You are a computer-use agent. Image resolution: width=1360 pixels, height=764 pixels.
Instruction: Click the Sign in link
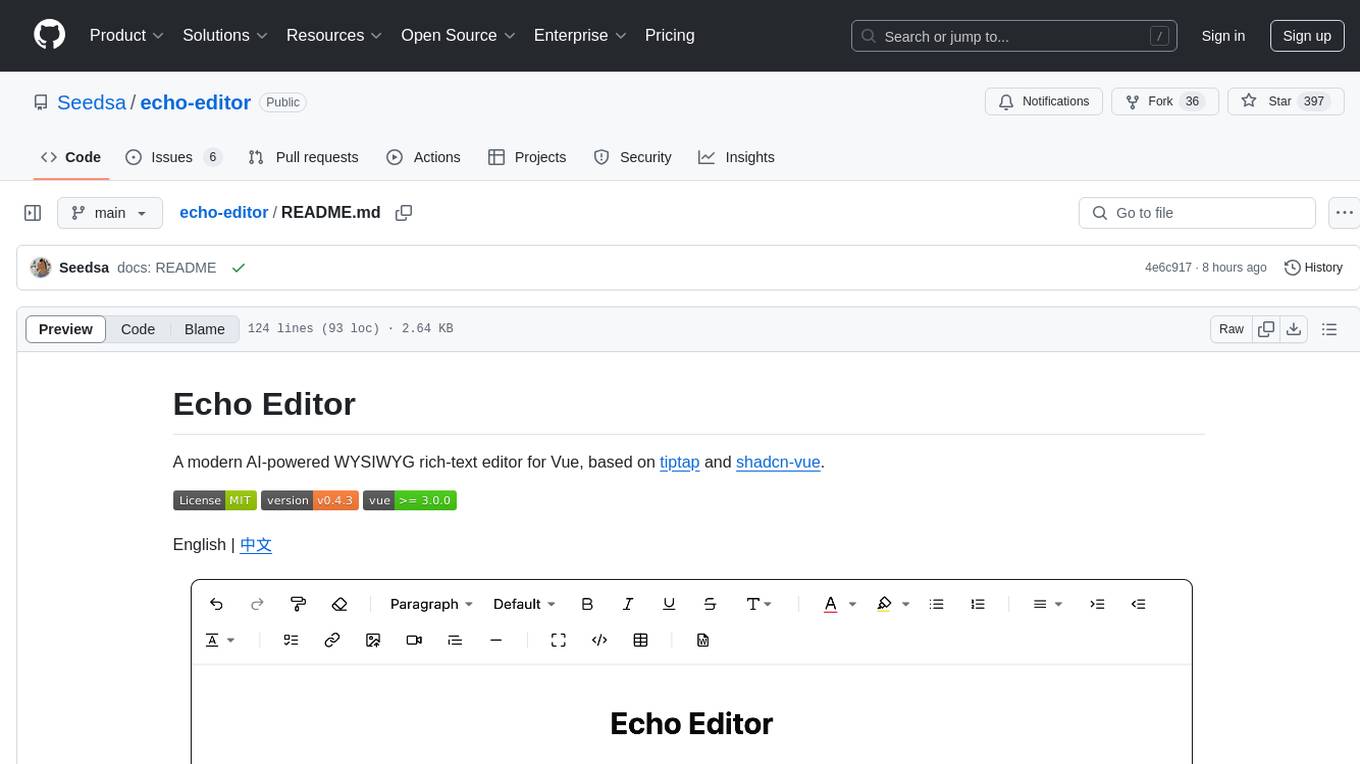[1223, 36]
